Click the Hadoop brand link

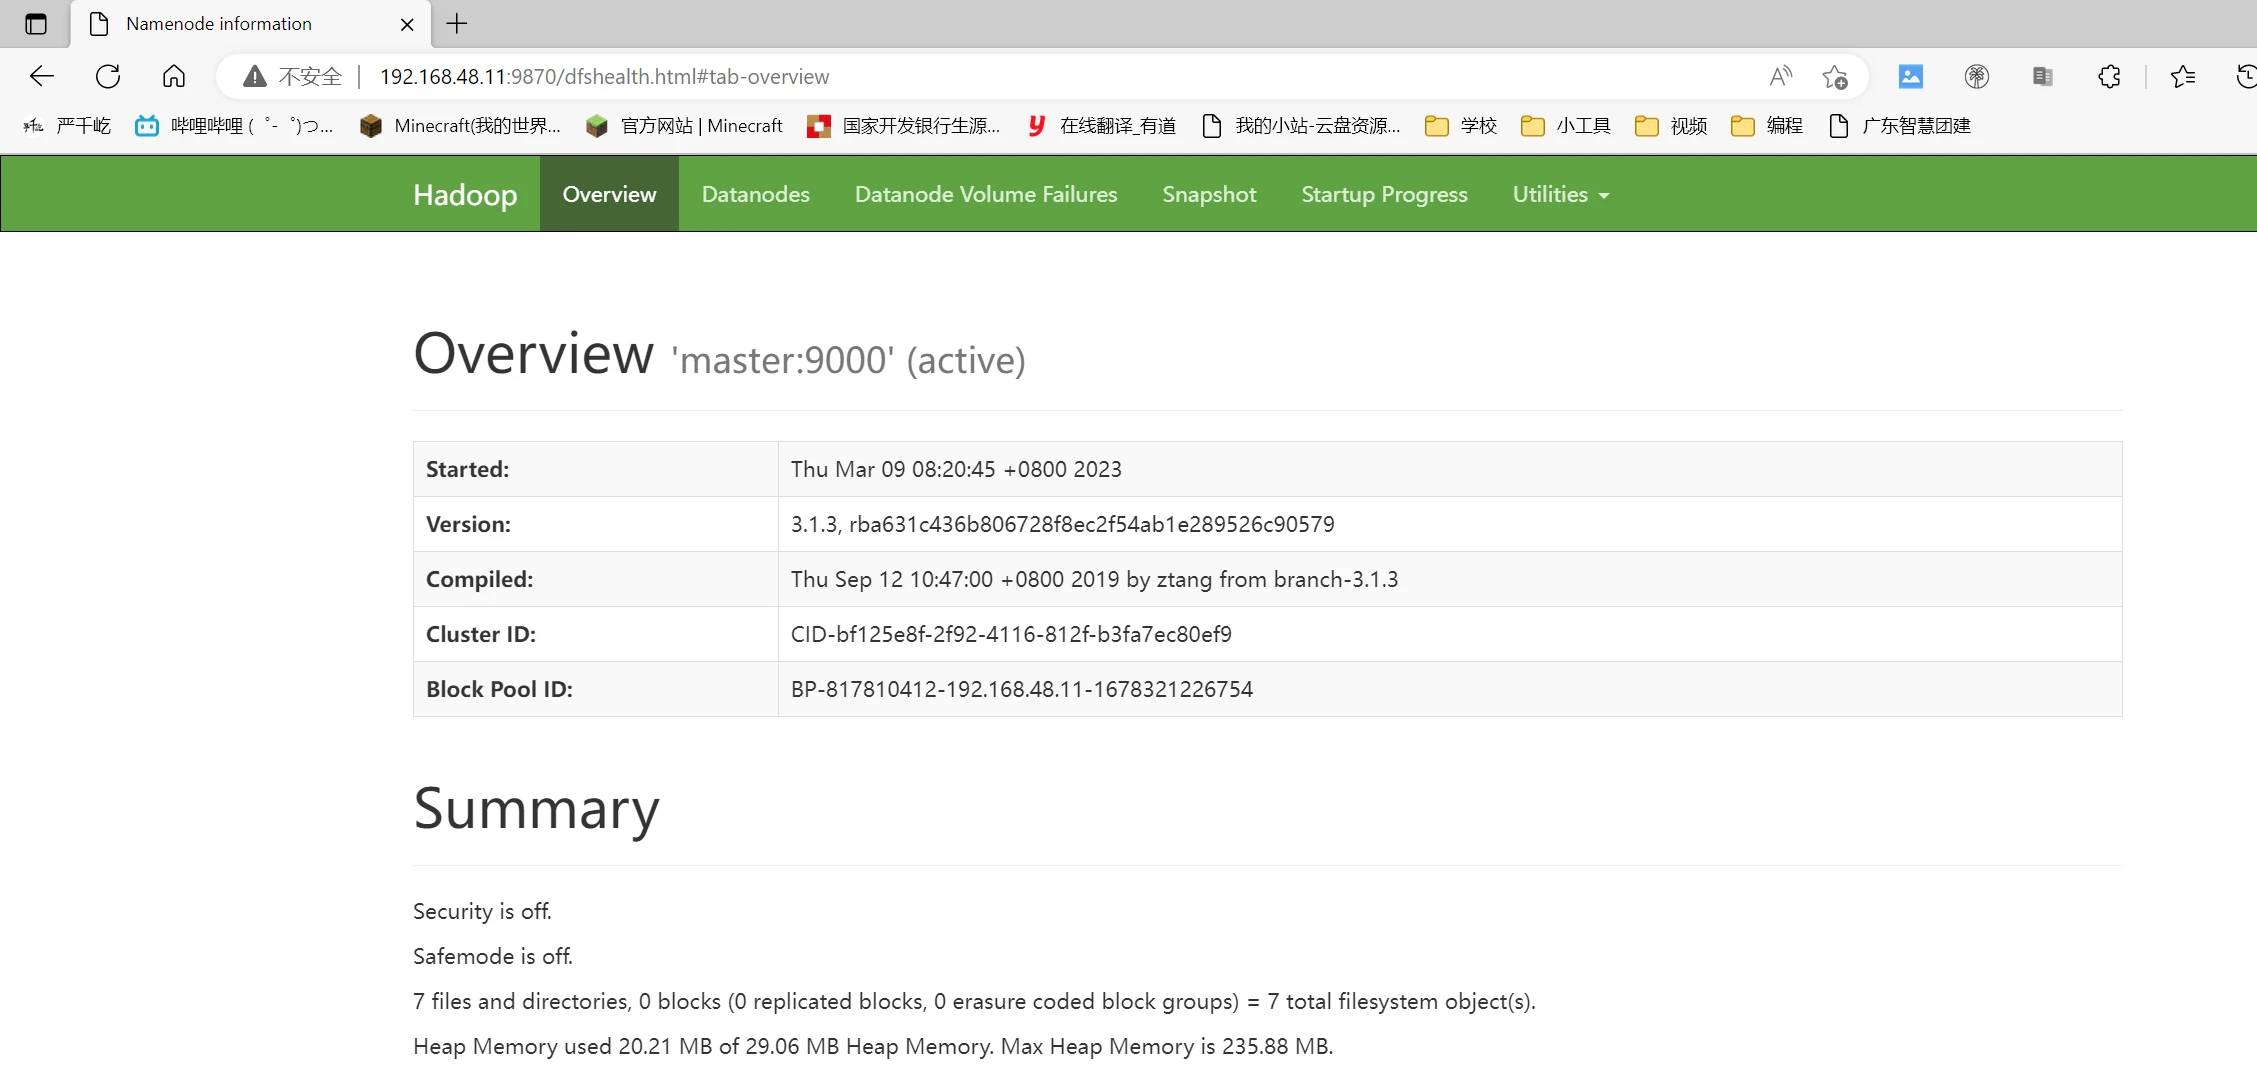(465, 194)
